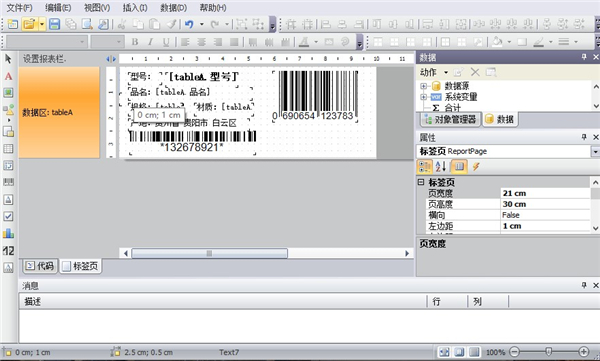Viewport: 600px width, 361px height.
Task: Click the lightning events icon in properties
Action: (476, 167)
